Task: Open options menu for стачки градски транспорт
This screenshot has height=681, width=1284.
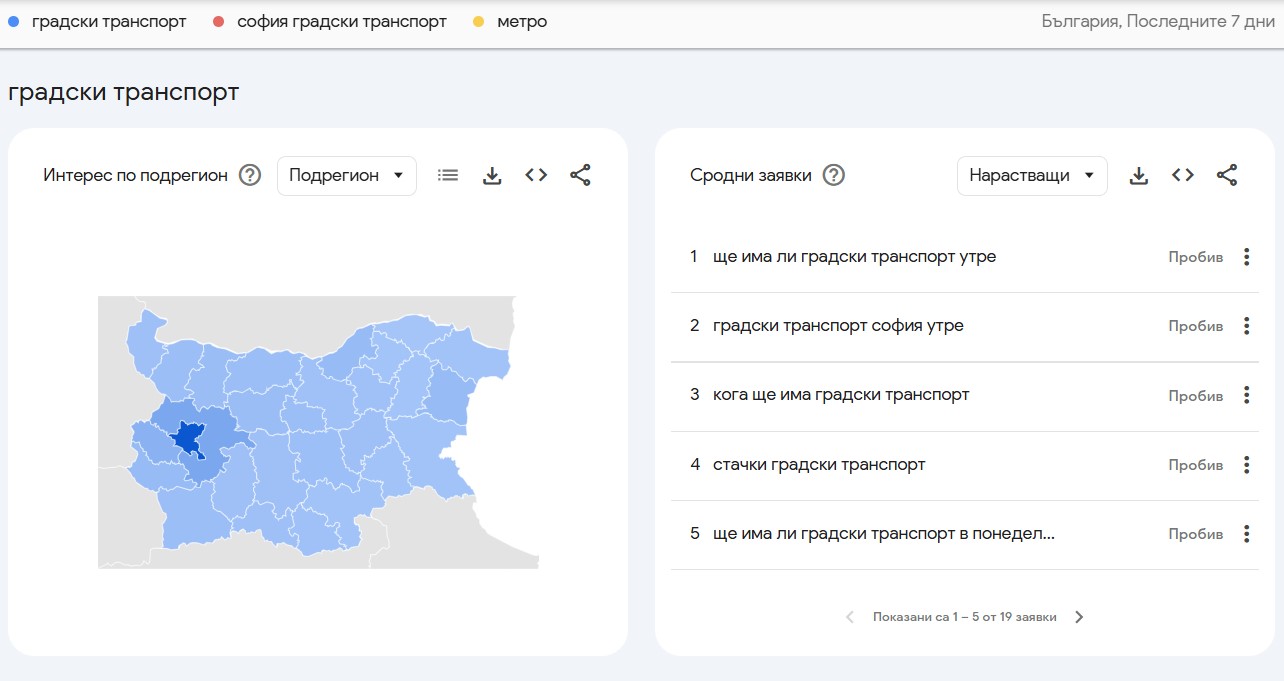Action: pyautogui.click(x=1246, y=464)
